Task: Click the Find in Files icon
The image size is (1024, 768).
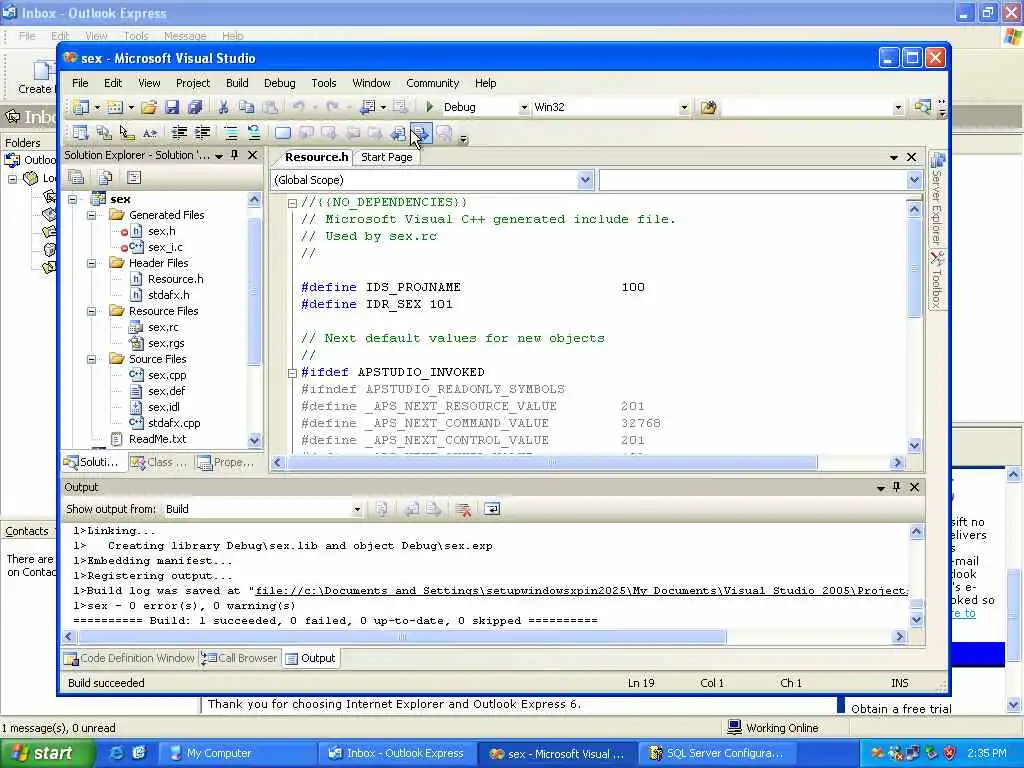Action: pos(709,107)
